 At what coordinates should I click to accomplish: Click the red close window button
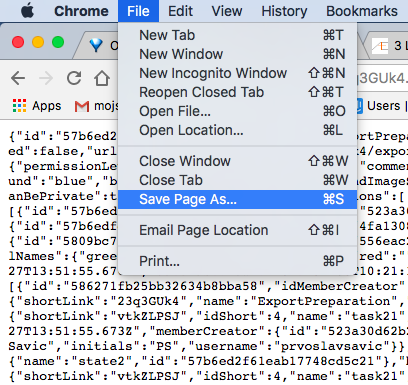point(18,42)
